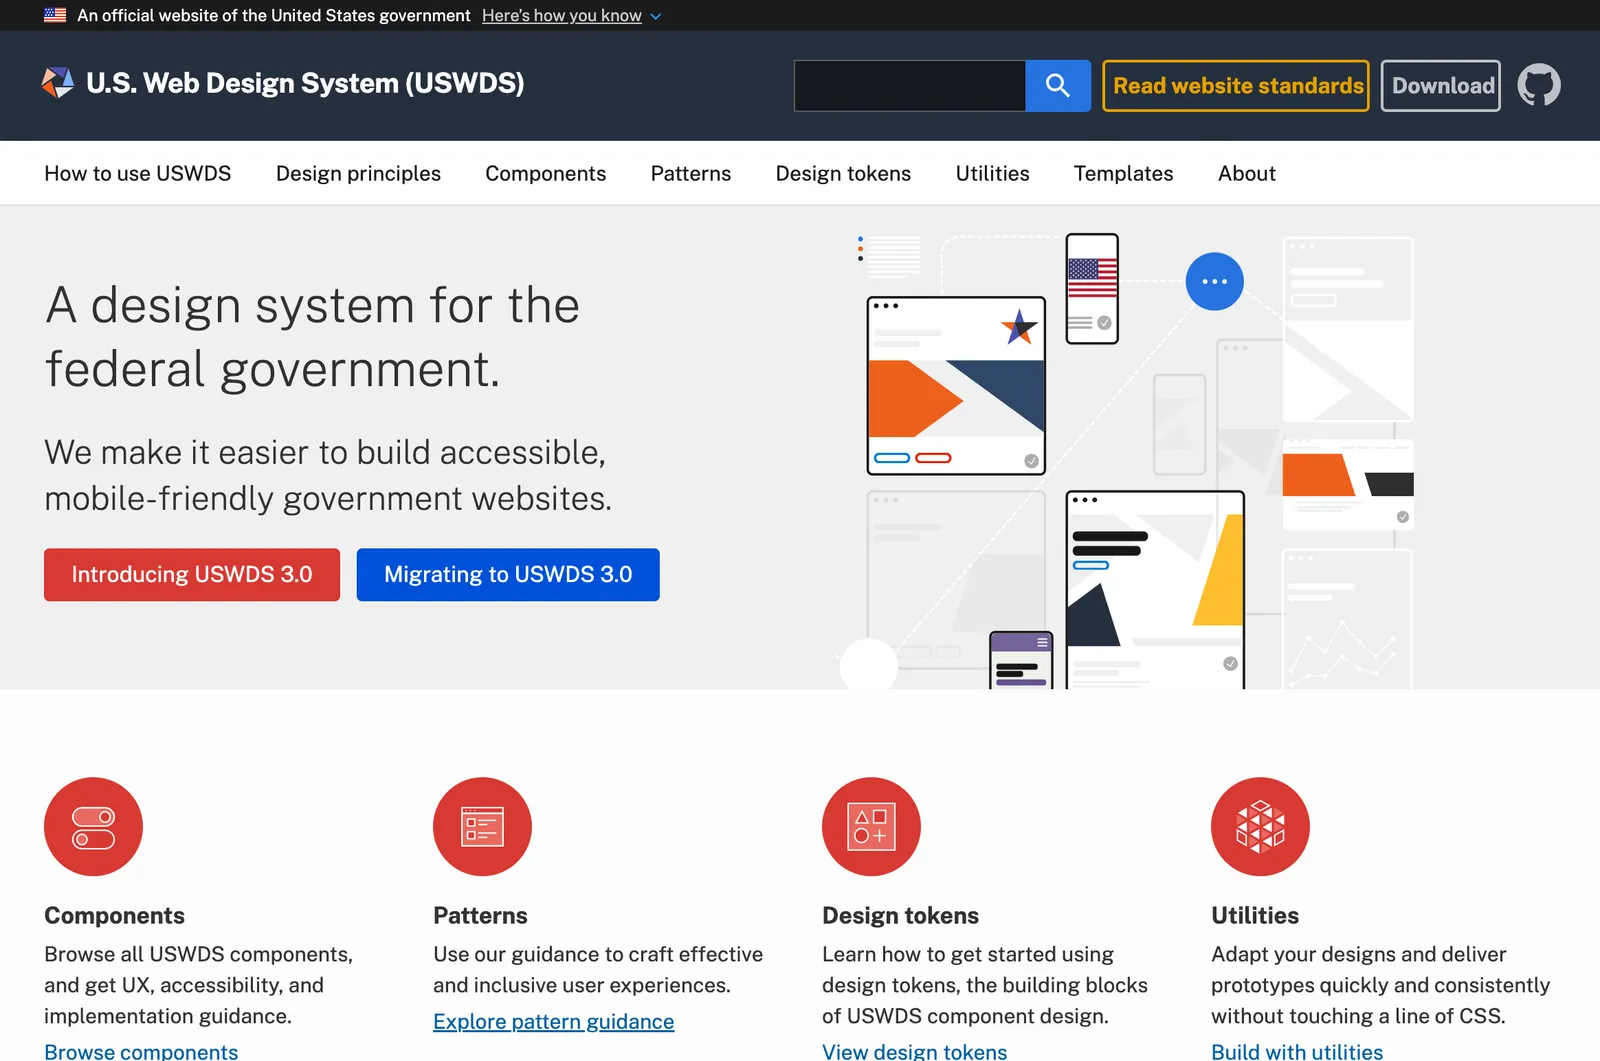The height and width of the screenshot is (1061, 1600).
Task: Click the phone illustration with US flag
Action: (x=1092, y=289)
